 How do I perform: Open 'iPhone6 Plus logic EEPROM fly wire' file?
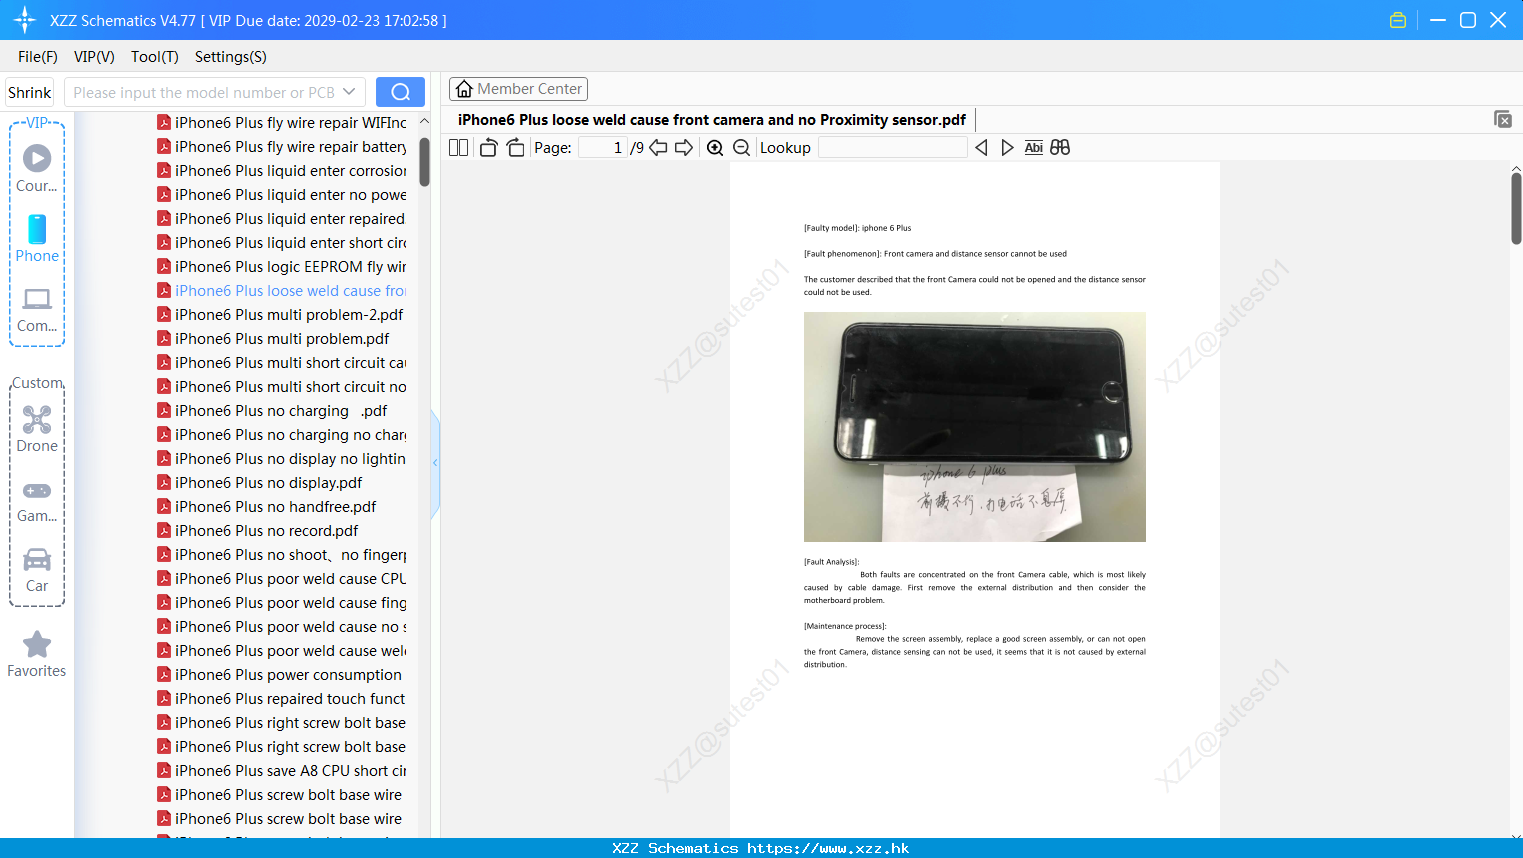coord(282,267)
